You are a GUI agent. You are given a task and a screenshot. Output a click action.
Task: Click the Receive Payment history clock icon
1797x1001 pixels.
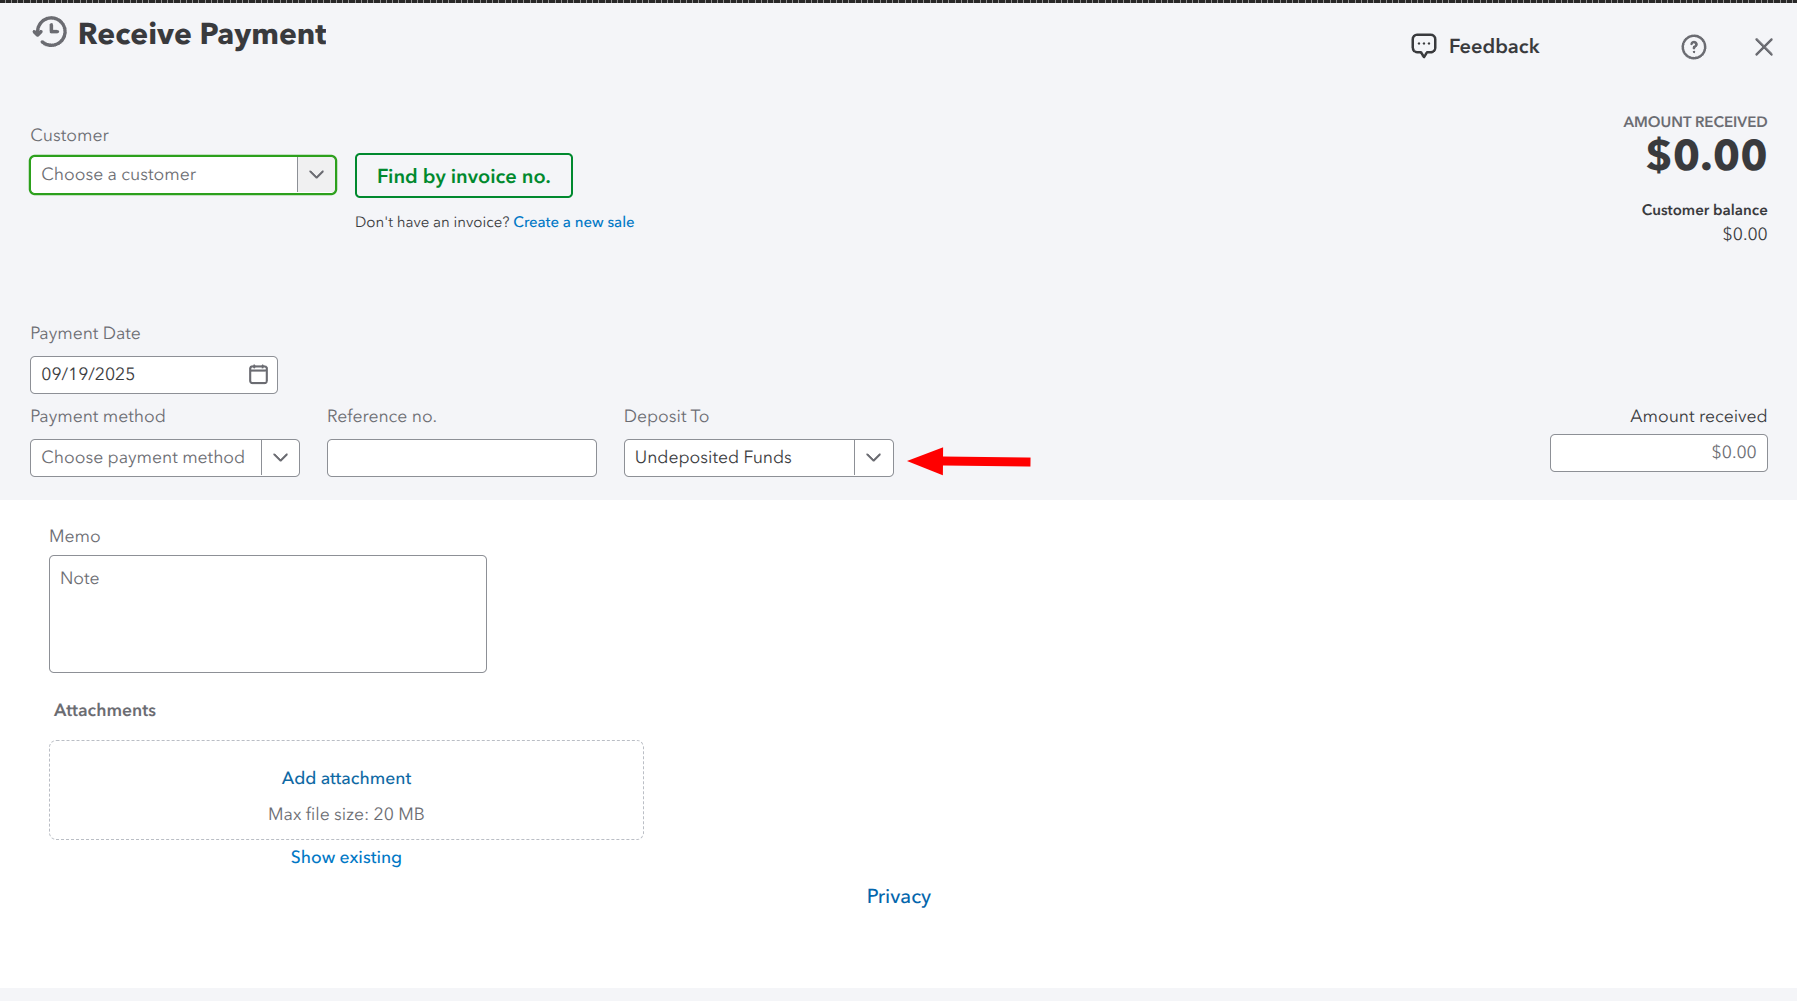[50, 33]
